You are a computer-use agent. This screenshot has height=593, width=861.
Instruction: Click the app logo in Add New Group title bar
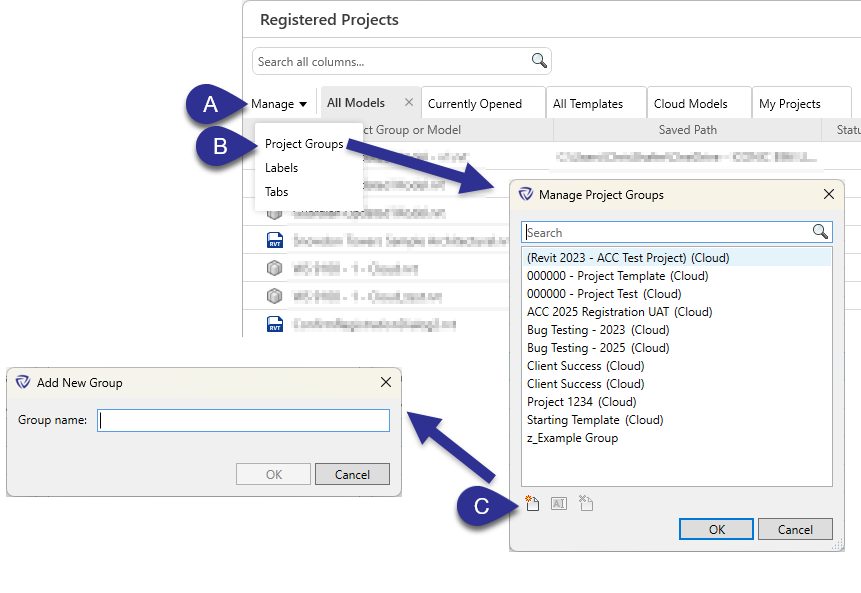click(21, 383)
